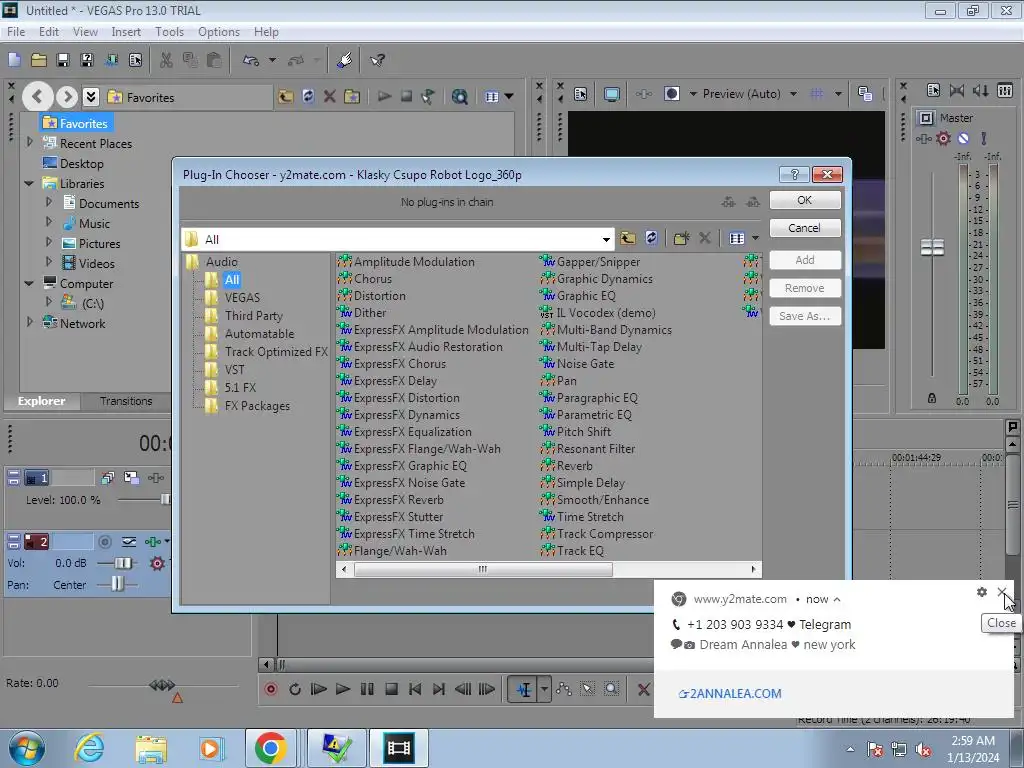
Task: Click the Stop button in transport bar
Action: tap(391, 689)
